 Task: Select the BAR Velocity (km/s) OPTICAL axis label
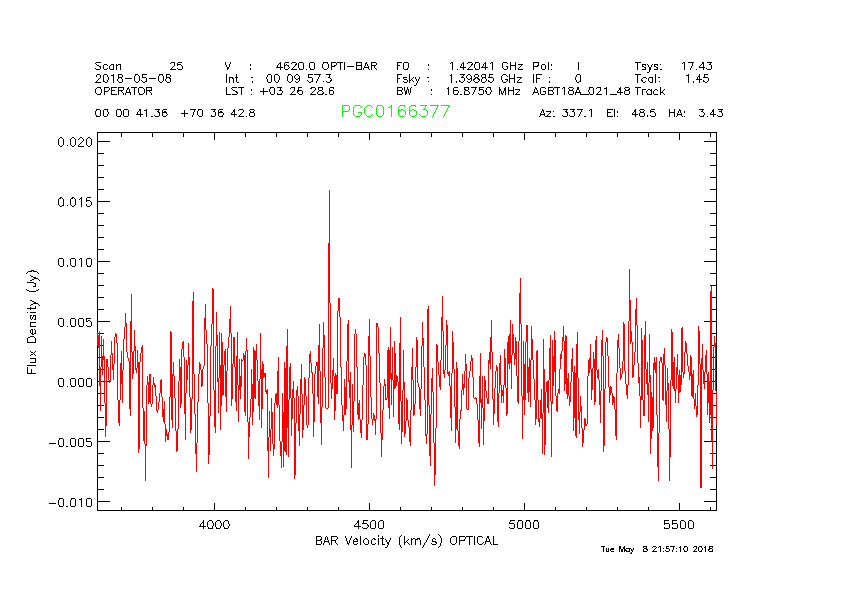pos(406,541)
